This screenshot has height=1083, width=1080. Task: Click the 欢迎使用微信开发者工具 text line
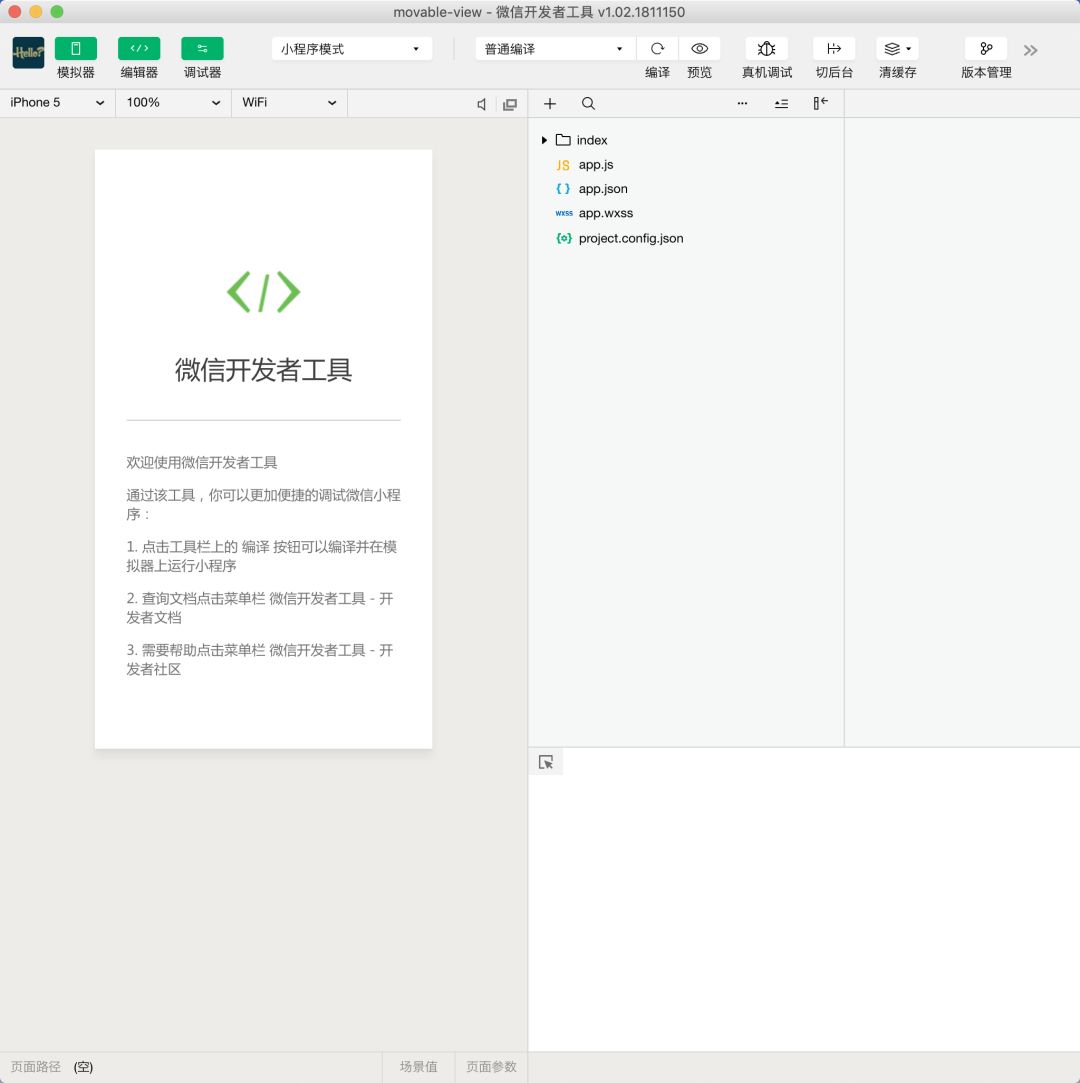(202, 462)
